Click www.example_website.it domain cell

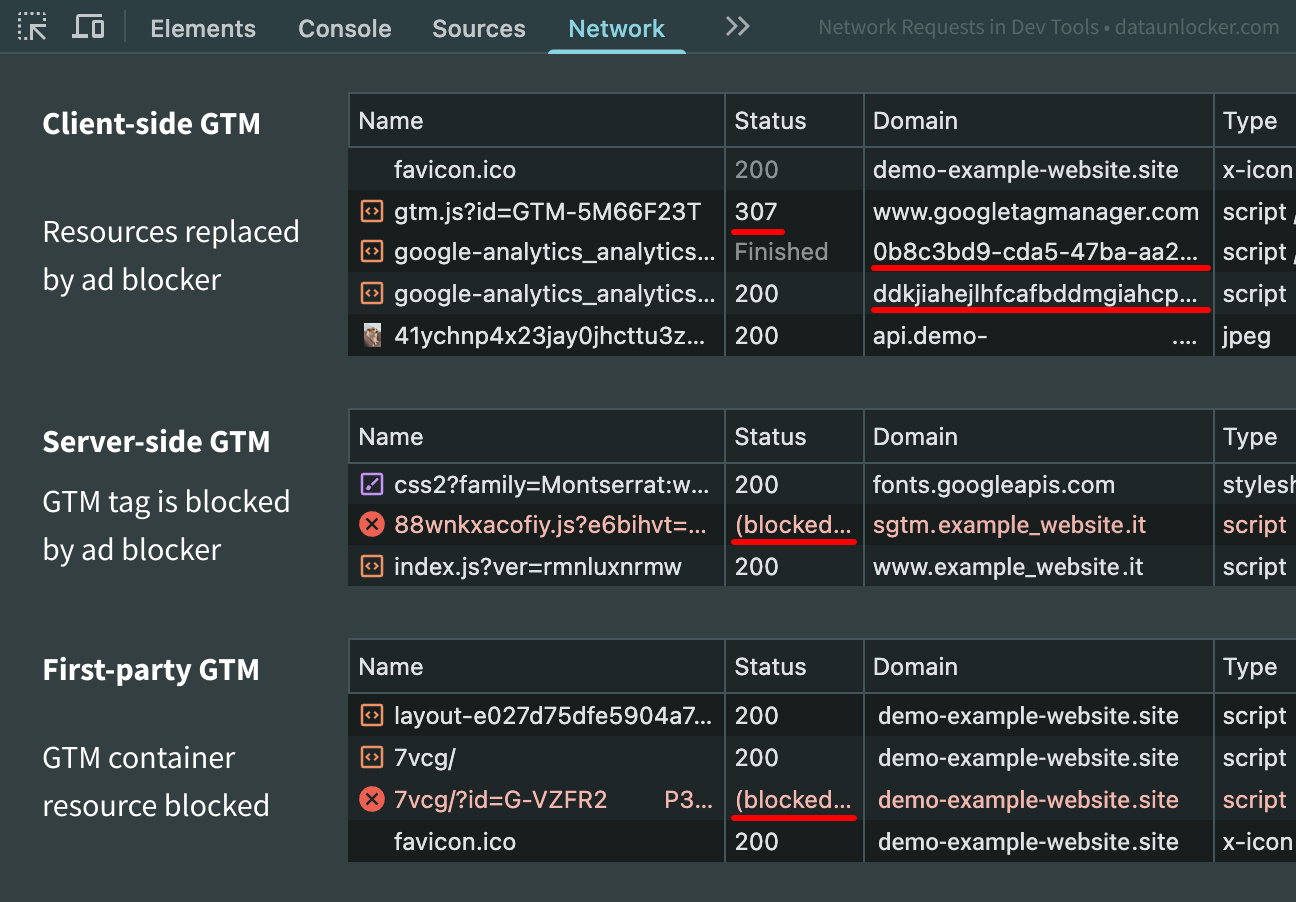point(1008,567)
